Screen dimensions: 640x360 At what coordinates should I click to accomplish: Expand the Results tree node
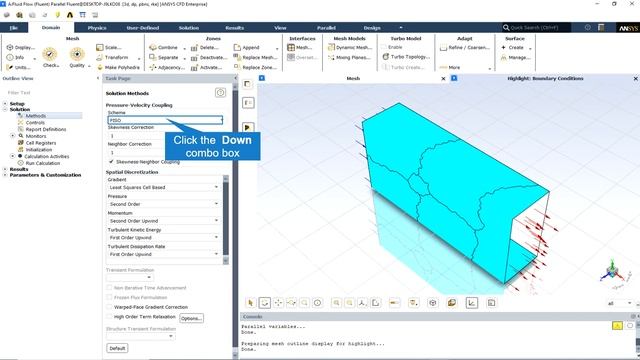click(5, 169)
